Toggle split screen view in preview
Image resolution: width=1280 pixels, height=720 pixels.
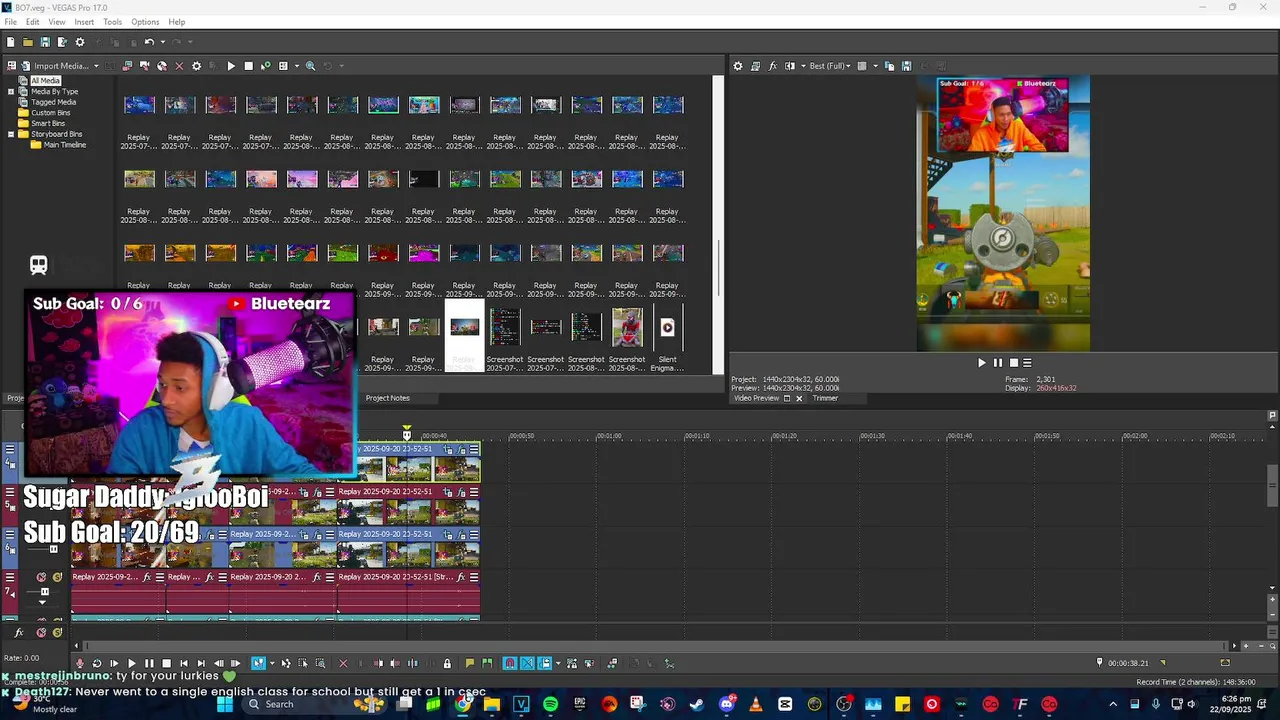790,66
